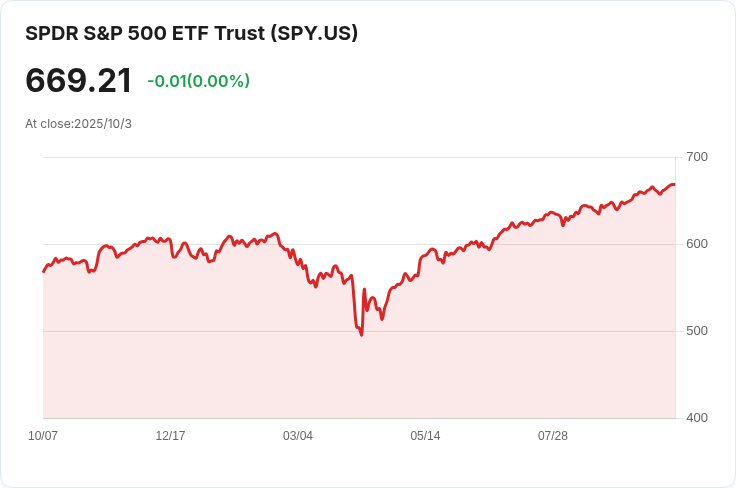
Task: Click the 400 y-axis label
Action: point(697,418)
